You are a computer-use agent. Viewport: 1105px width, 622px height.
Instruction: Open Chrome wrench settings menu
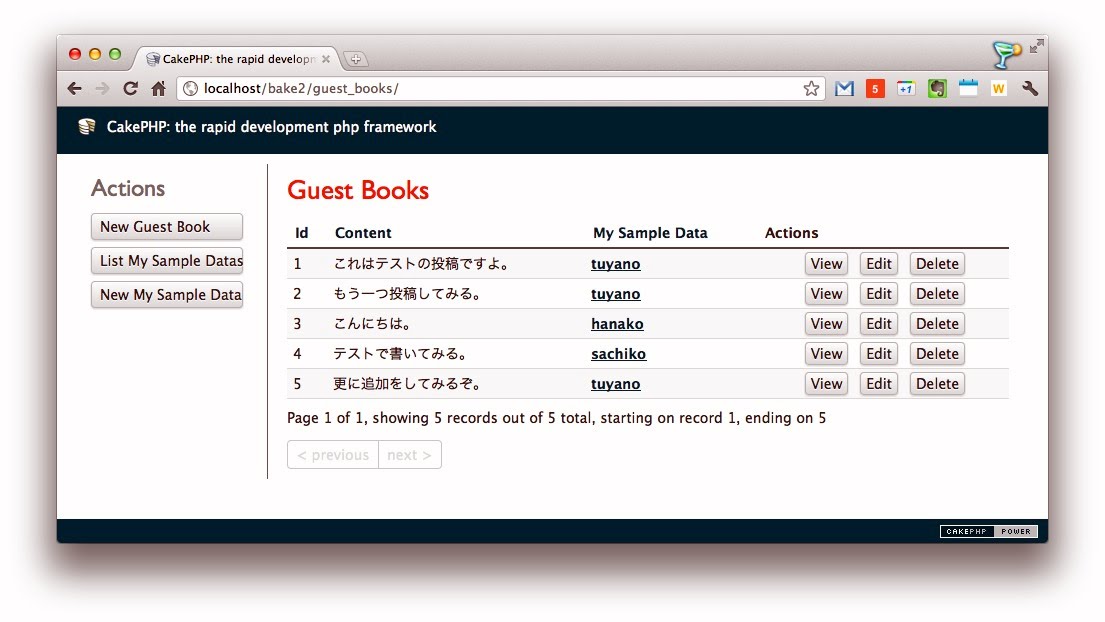click(x=1030, y=89)
